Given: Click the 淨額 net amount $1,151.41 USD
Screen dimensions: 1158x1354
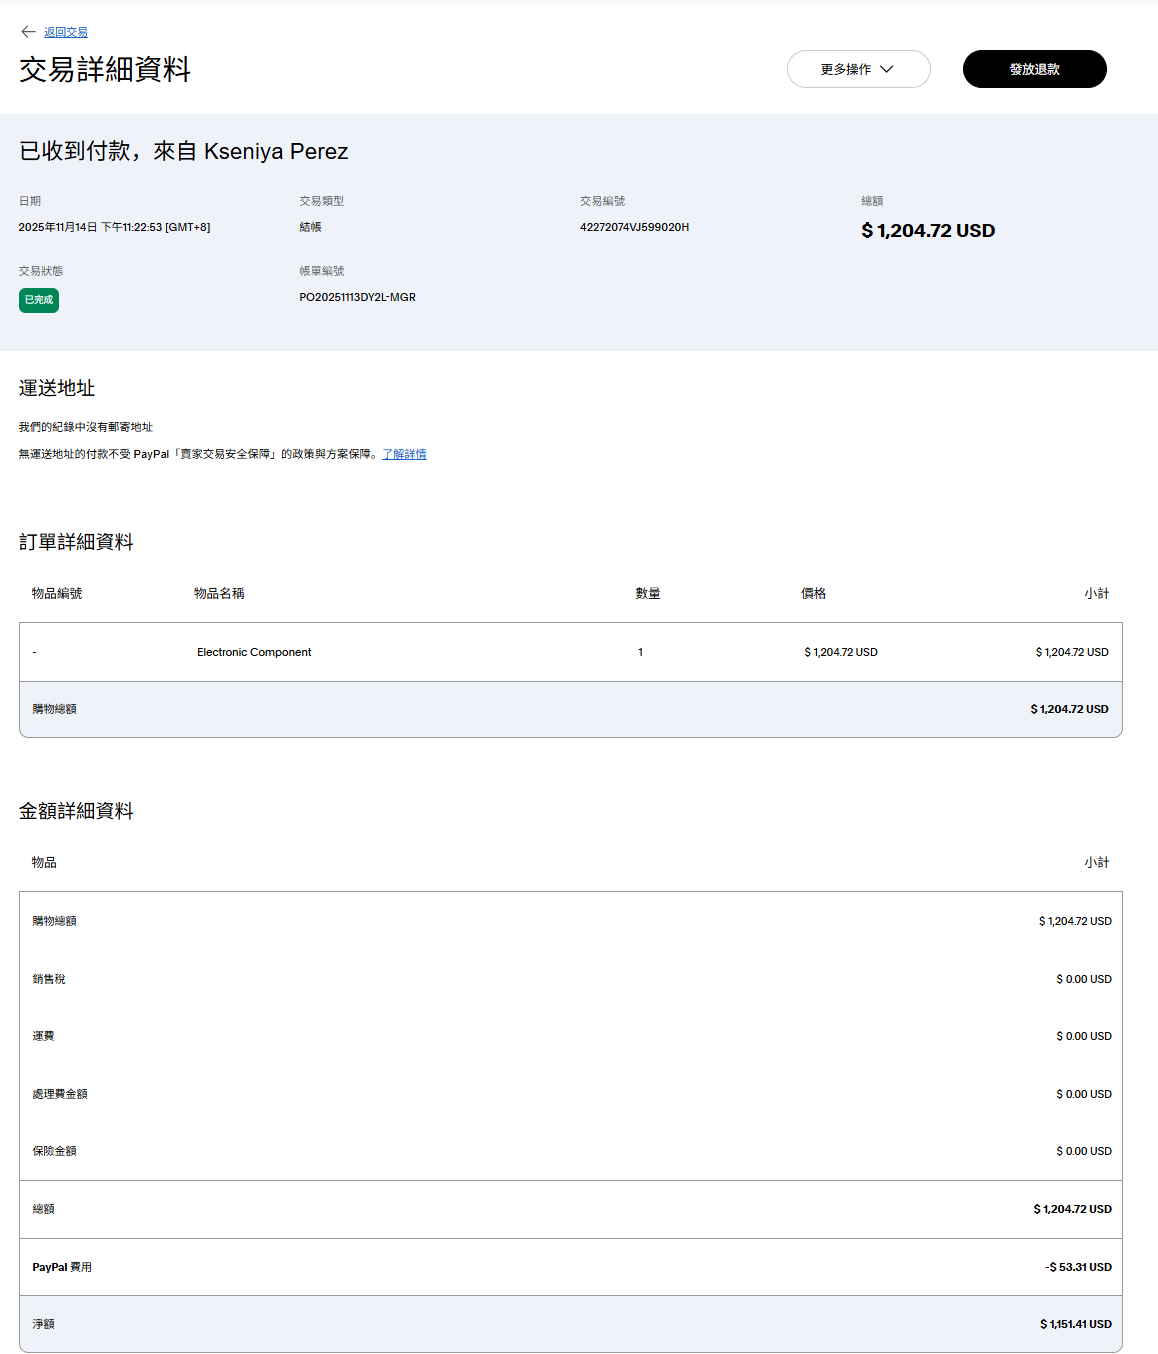Looking at the screenshot, I should pos(1075,1324).
